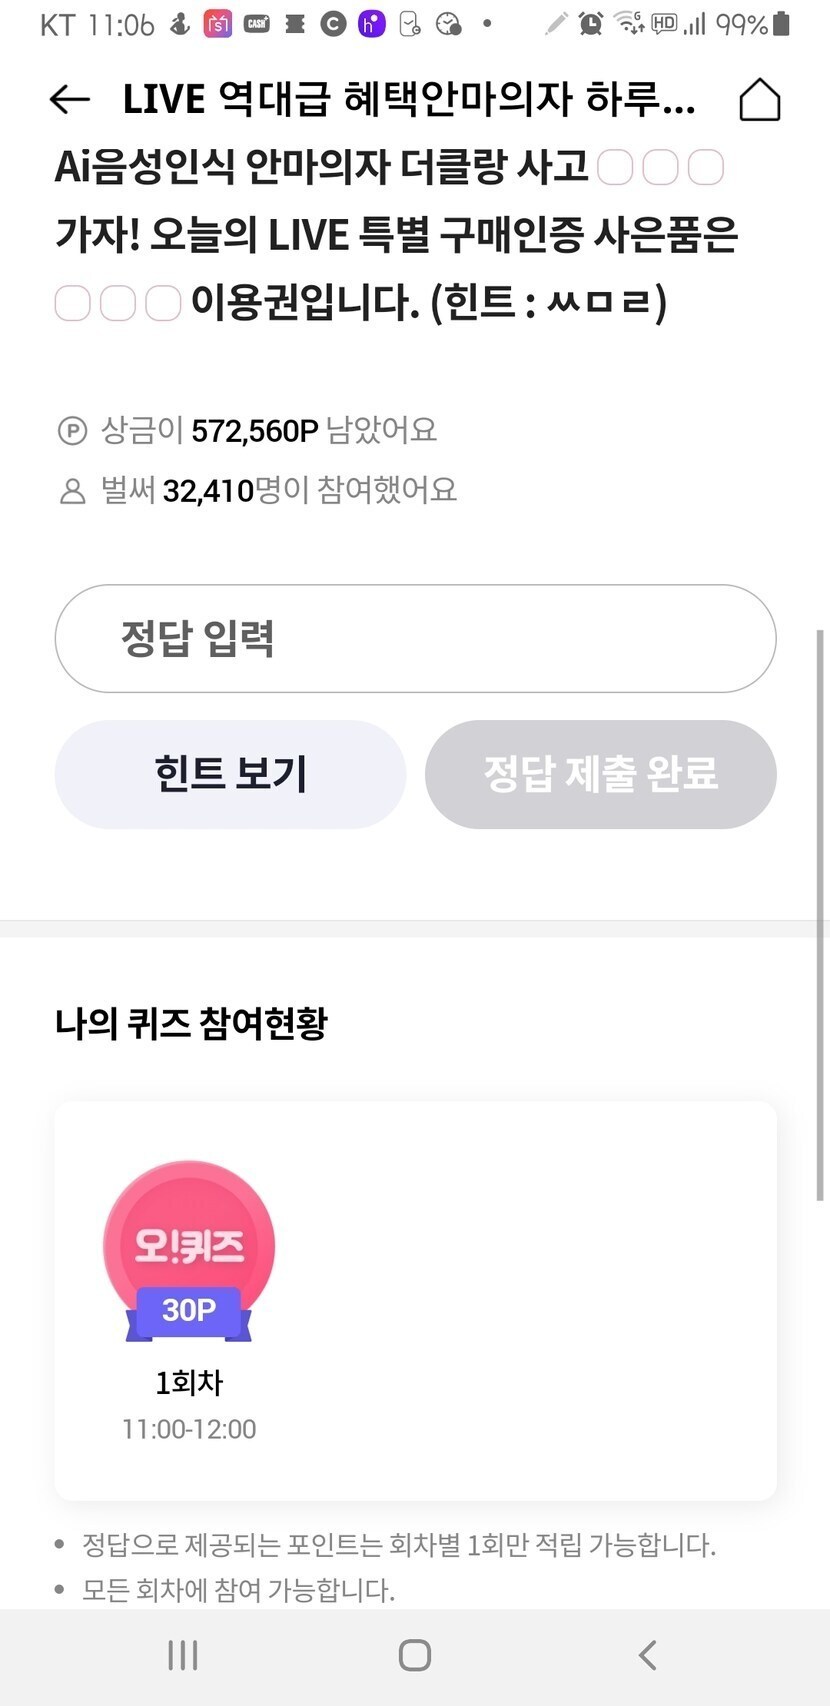Tap the home icon in the header
Viewport: 830px width, 1706px height.
click(x=759, y=99)
